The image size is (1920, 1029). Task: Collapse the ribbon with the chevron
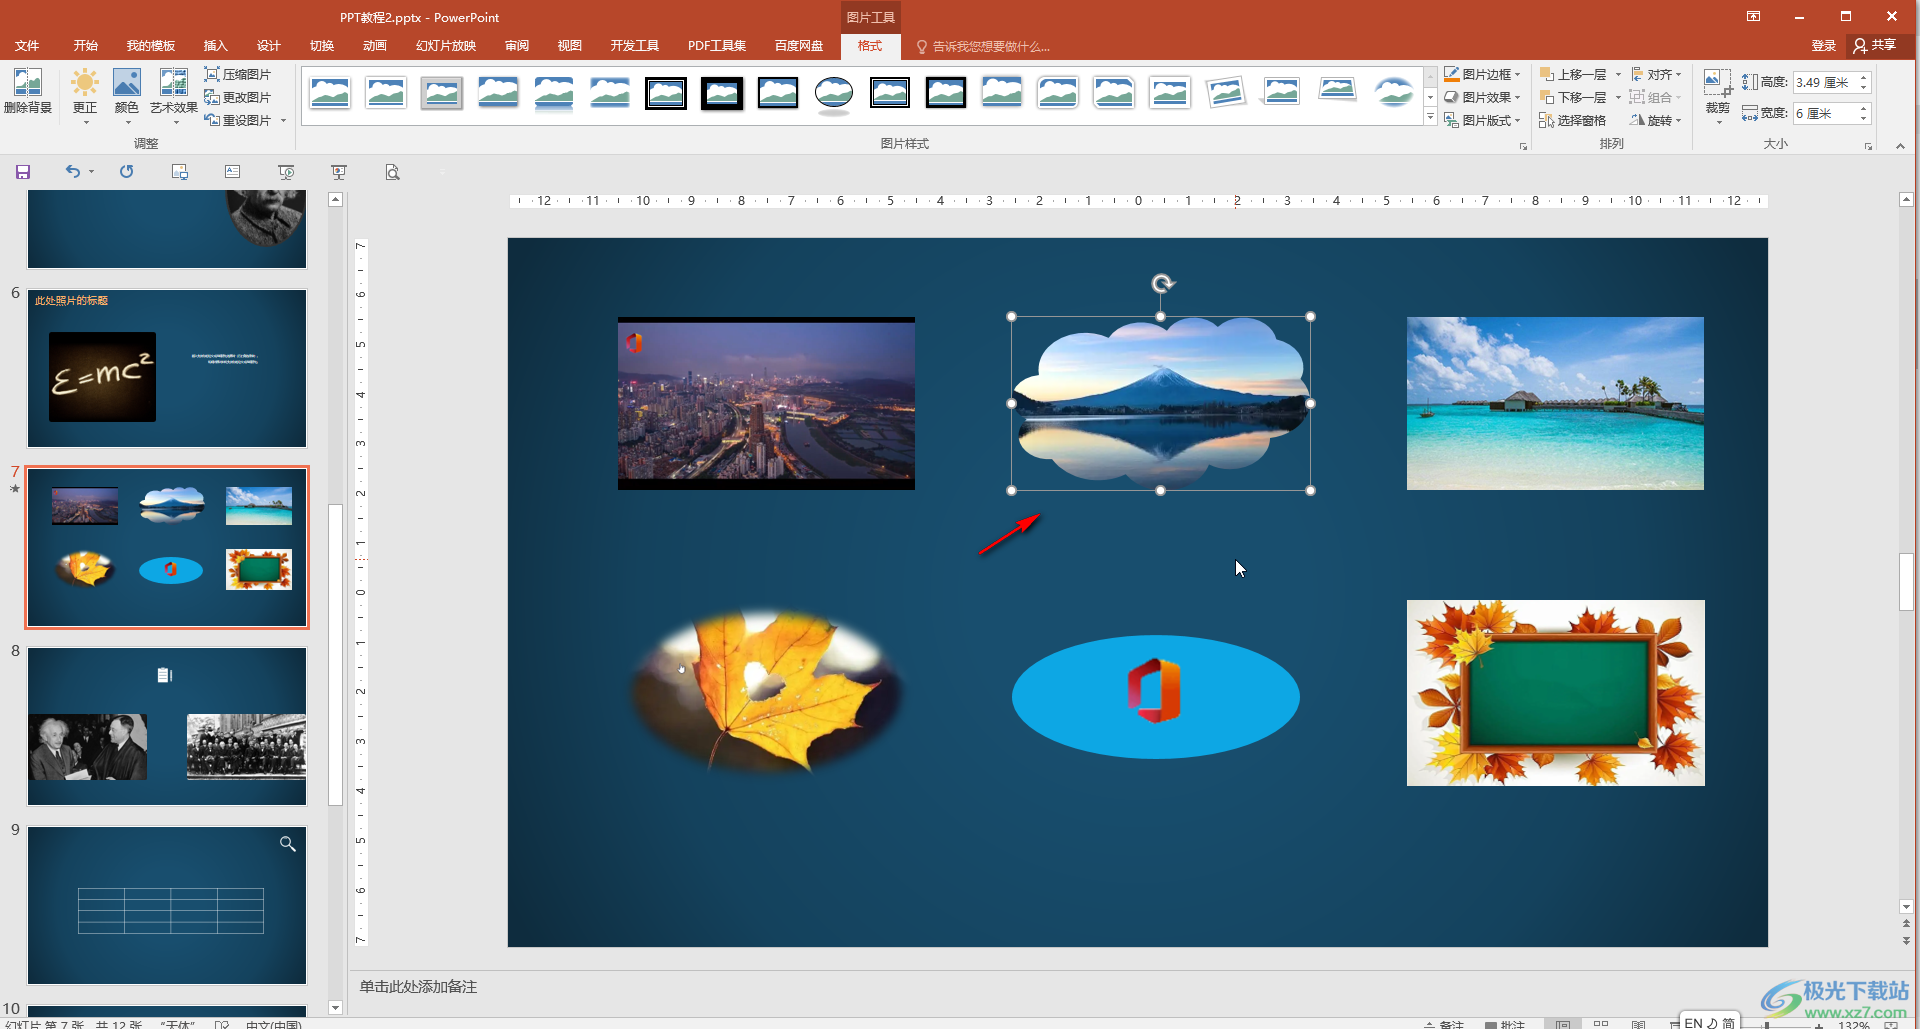point(1900,146)
